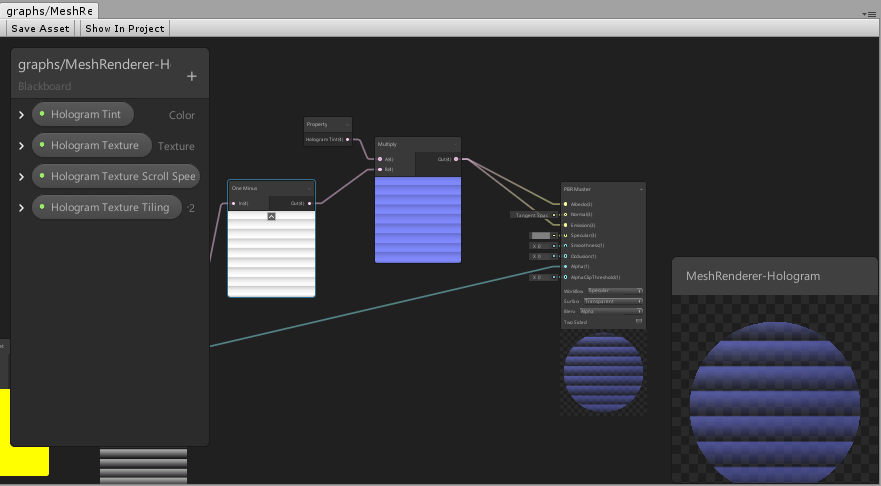Image resolution: width=881 pixels, height=486 pixels.
Task: Click the Normal input port on PBR Master
Action: [x=565, y=215]
